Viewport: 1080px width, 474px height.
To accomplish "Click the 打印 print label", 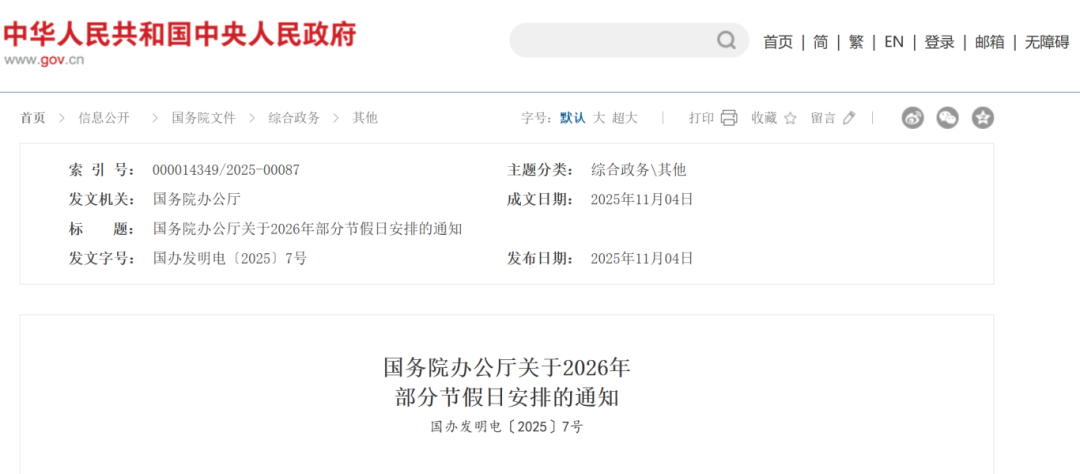I will [x=701, y=118].
